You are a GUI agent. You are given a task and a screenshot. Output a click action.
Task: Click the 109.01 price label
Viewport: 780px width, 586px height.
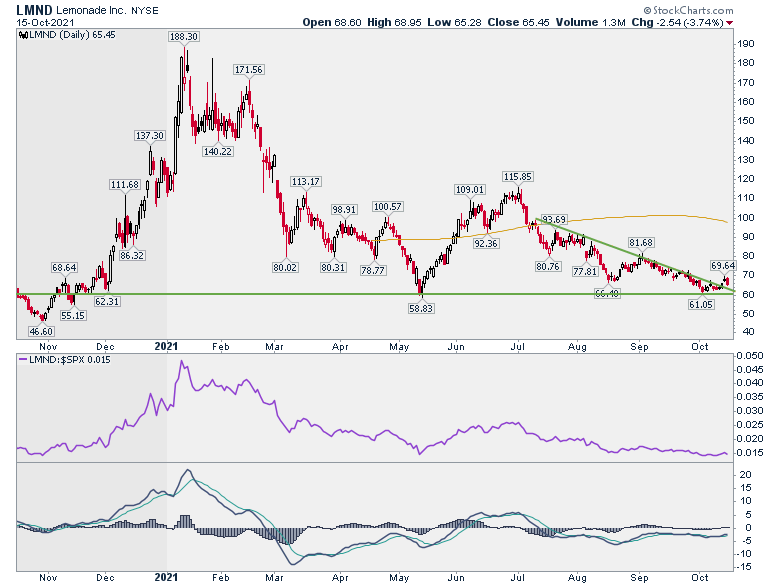(x=470, y=190)
